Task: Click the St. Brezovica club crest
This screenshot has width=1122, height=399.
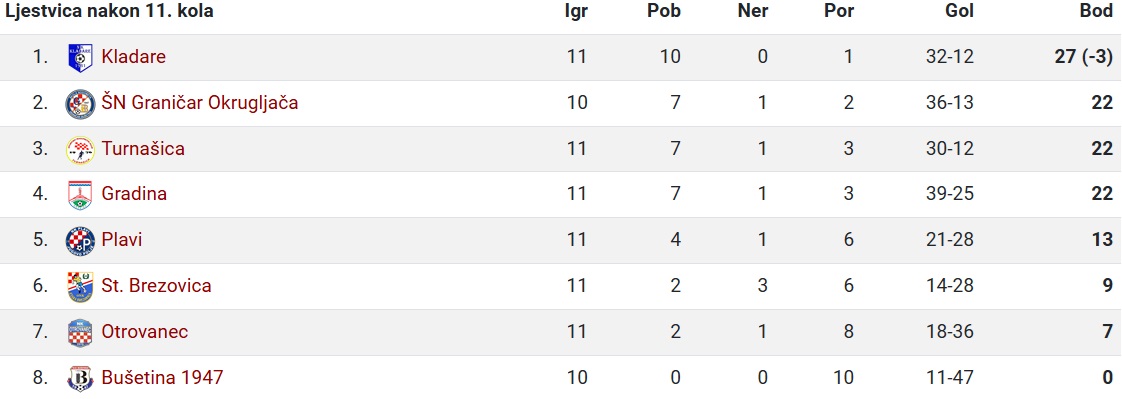Action: 79,287
